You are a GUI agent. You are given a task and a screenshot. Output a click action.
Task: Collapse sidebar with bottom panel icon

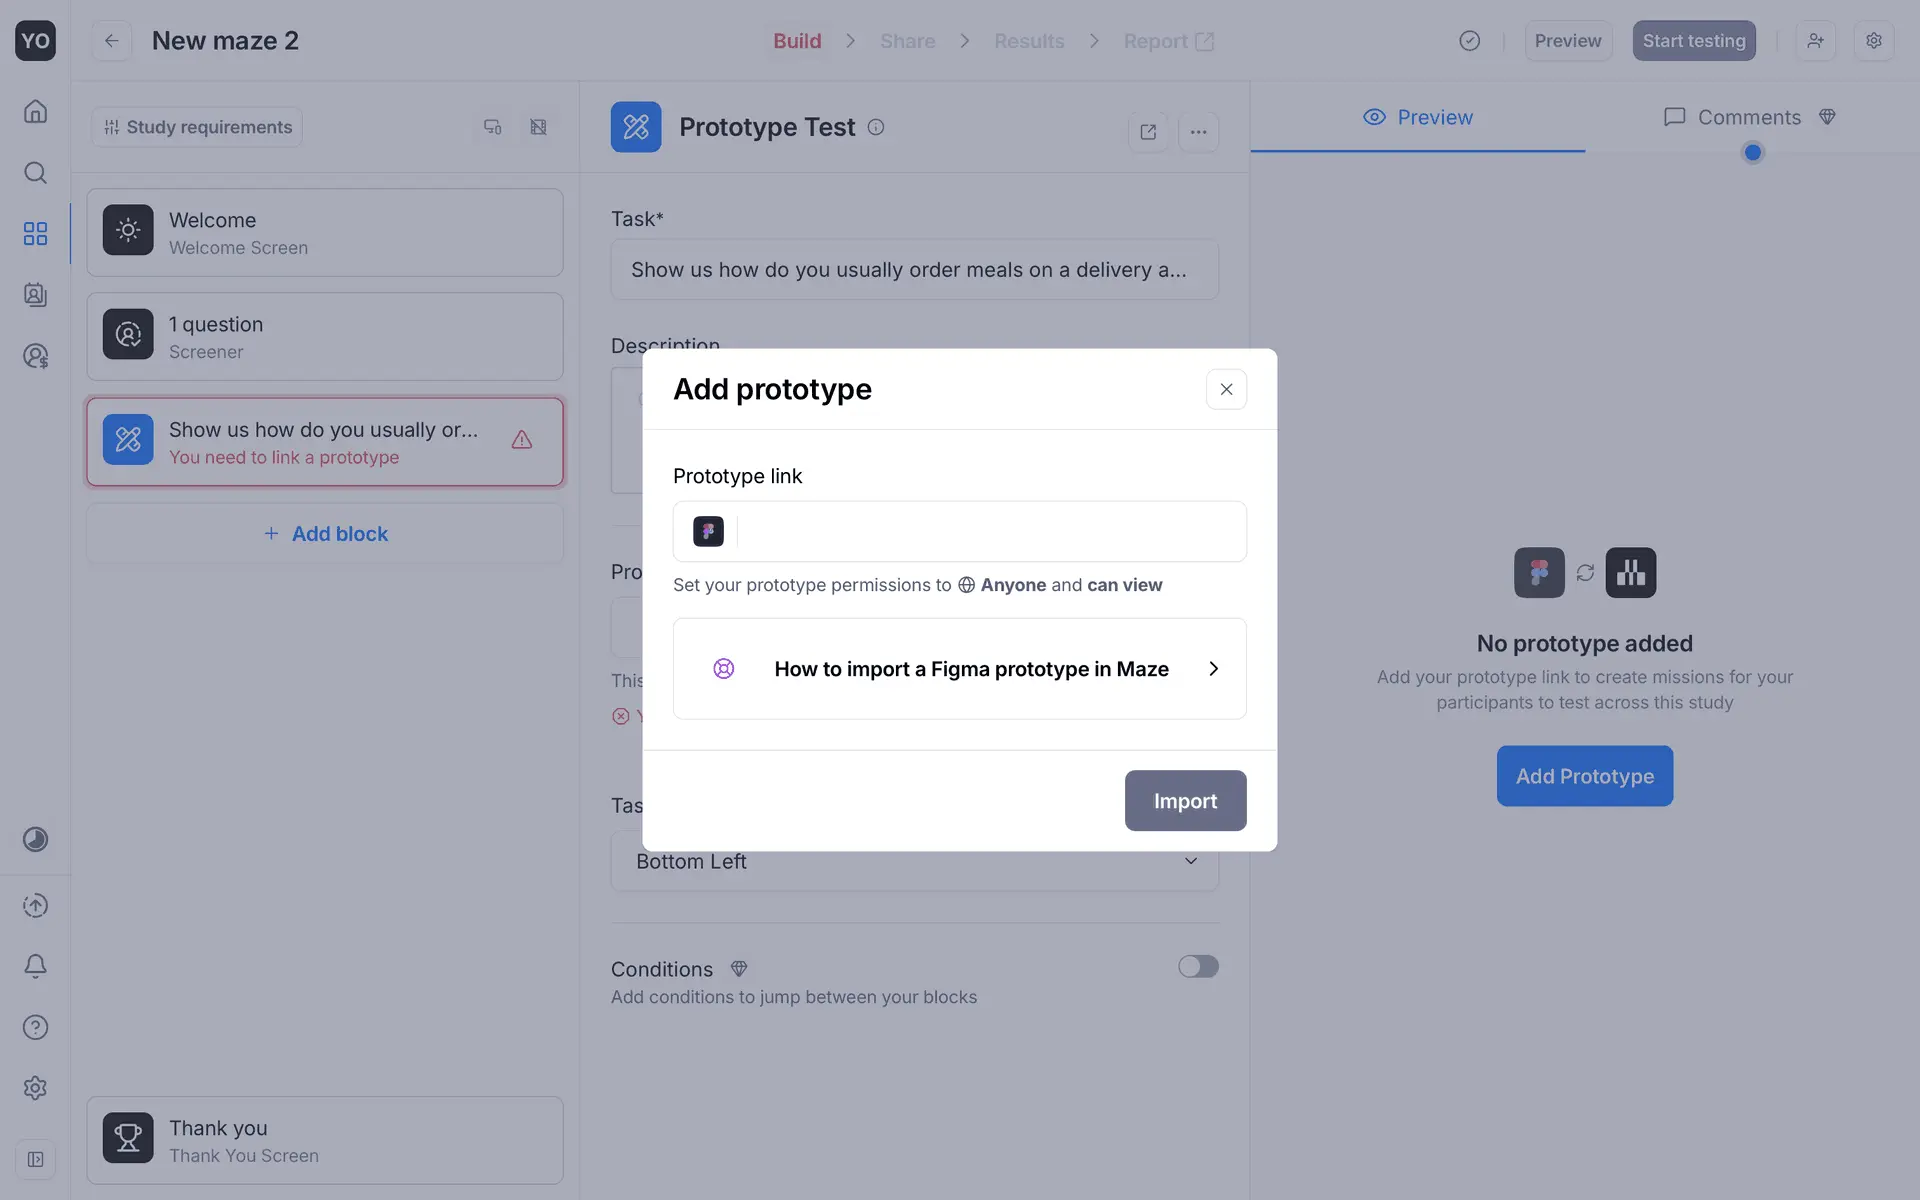coord(35,1159)
